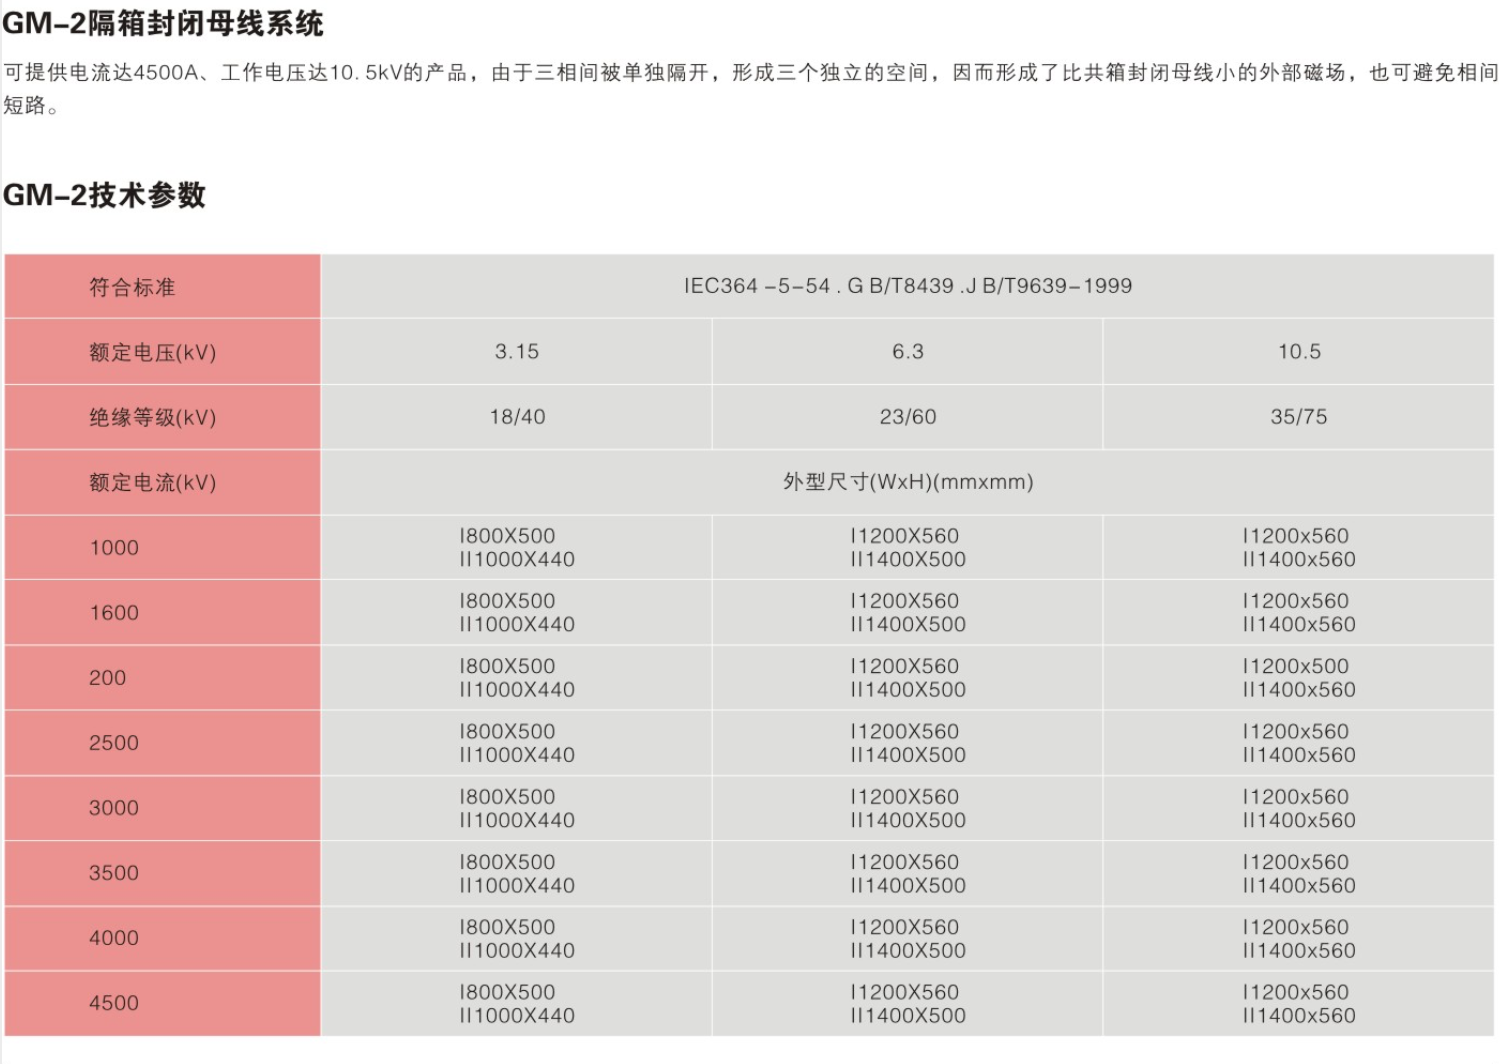
Task: Click row 2500 dimensions cell under 6.3
Action: pos(907,742)
